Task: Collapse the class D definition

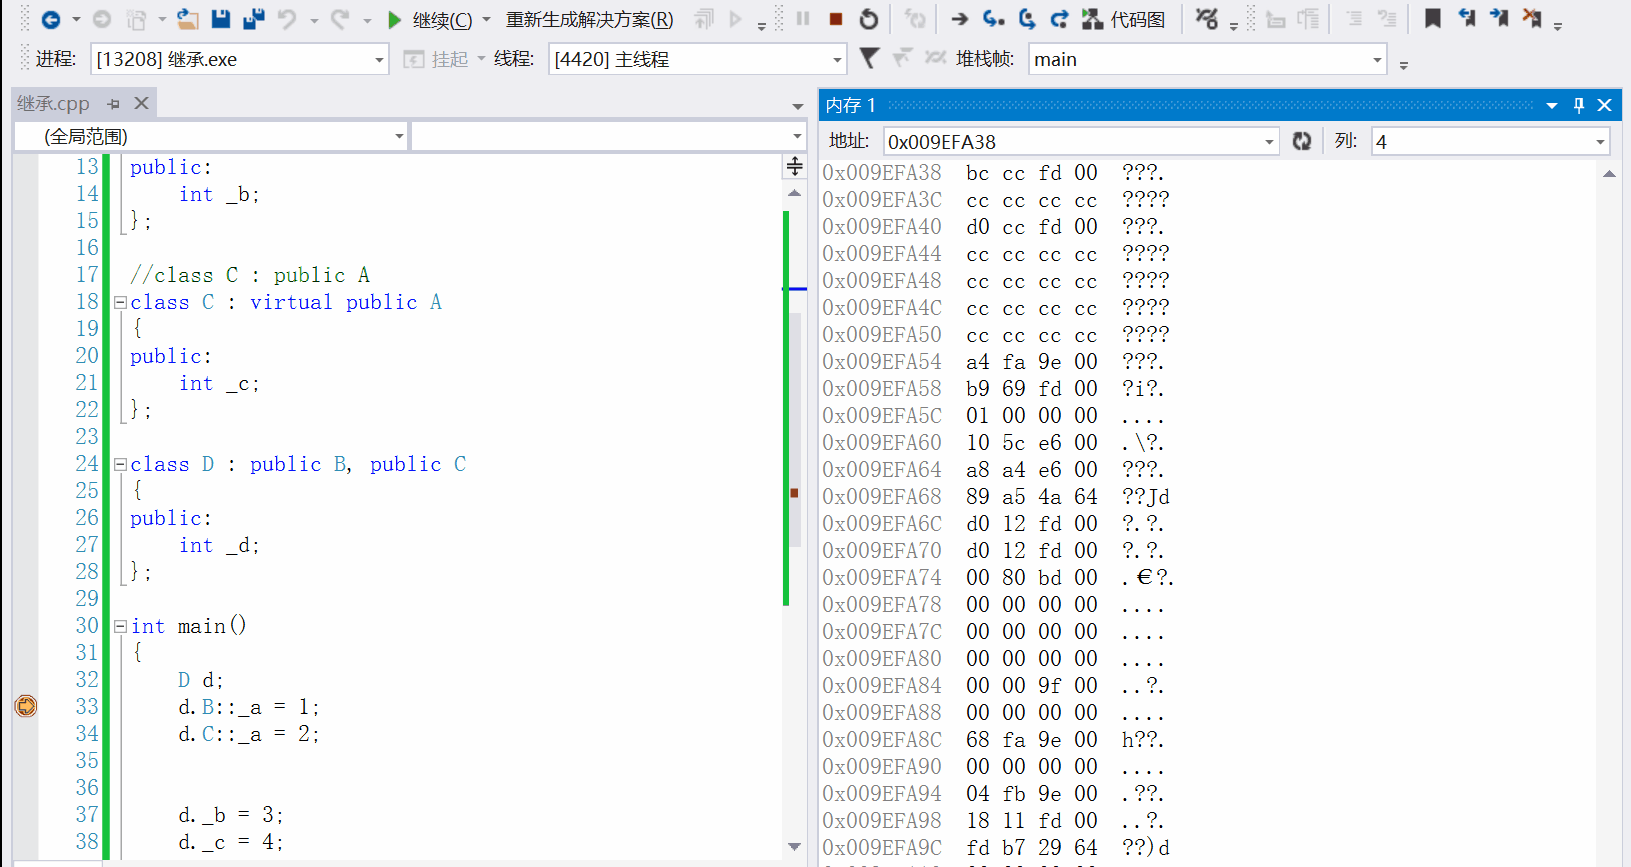Action: 120,464
